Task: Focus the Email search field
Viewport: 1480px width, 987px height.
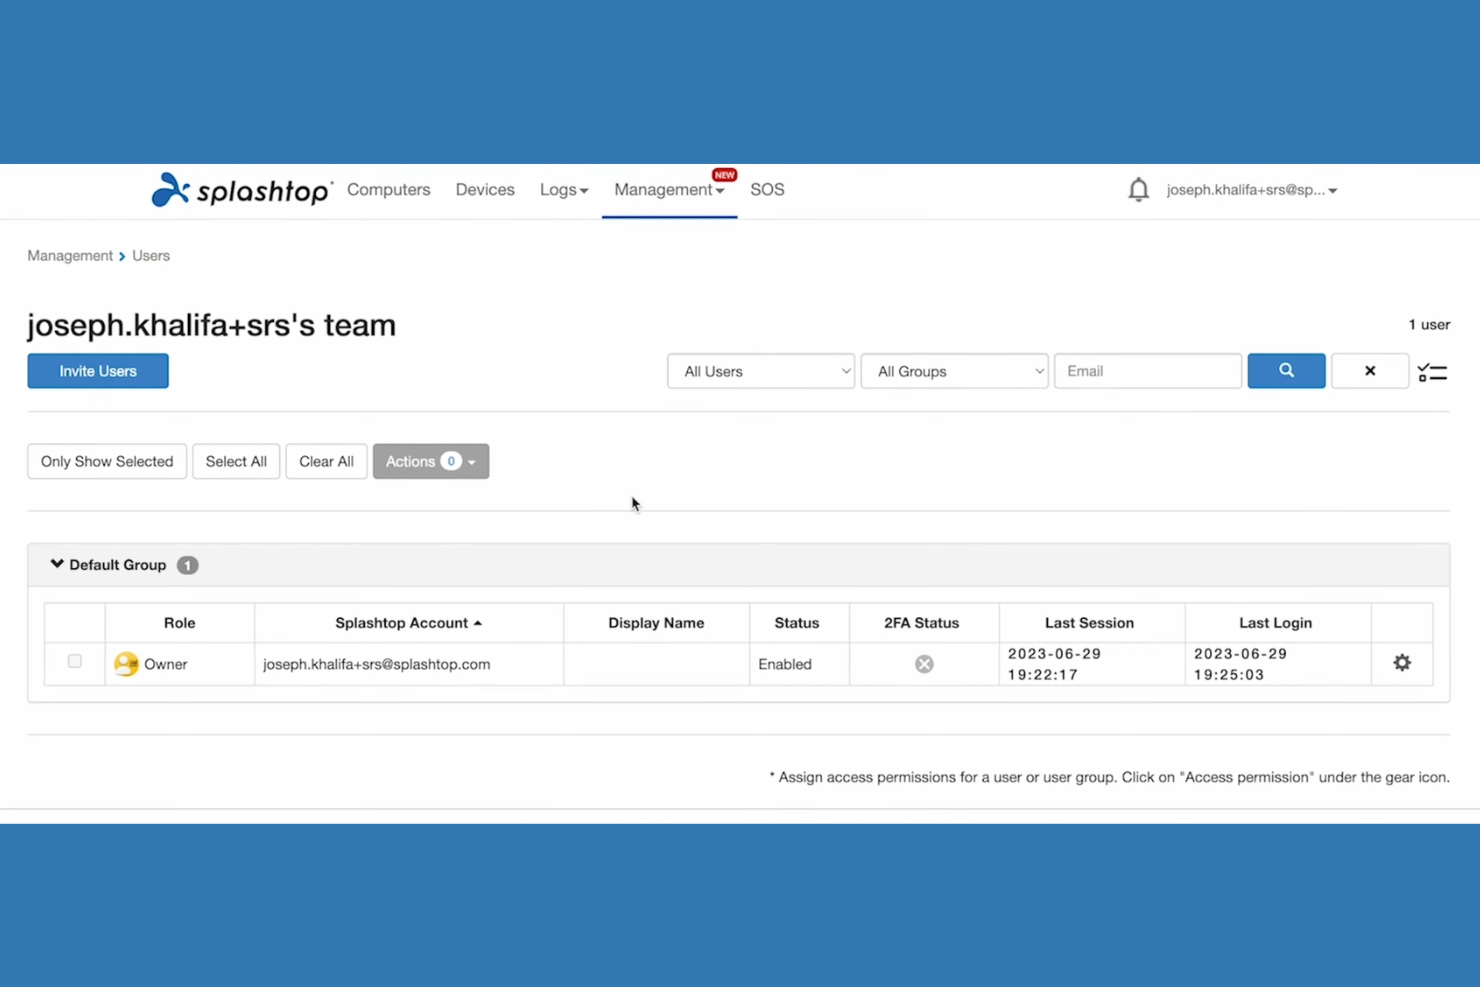Action: (1147, 371)
